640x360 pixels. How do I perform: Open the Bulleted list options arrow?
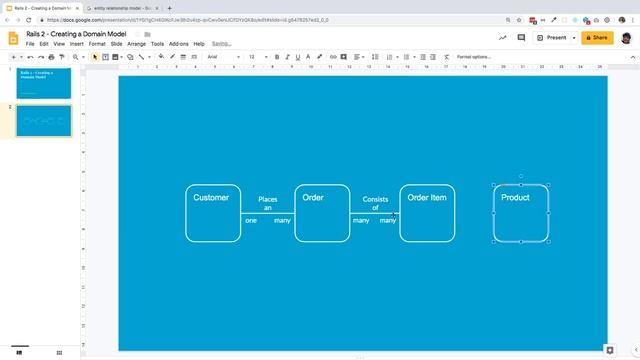coord(414,57)
